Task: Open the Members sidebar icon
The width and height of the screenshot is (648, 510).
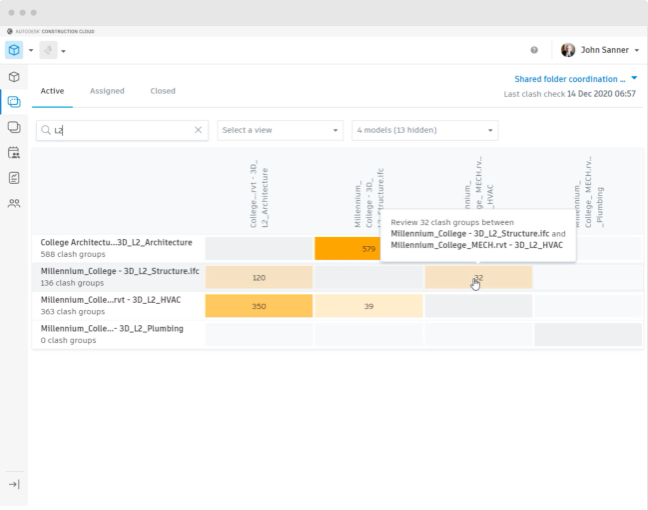Action: (x=14, y=203)
